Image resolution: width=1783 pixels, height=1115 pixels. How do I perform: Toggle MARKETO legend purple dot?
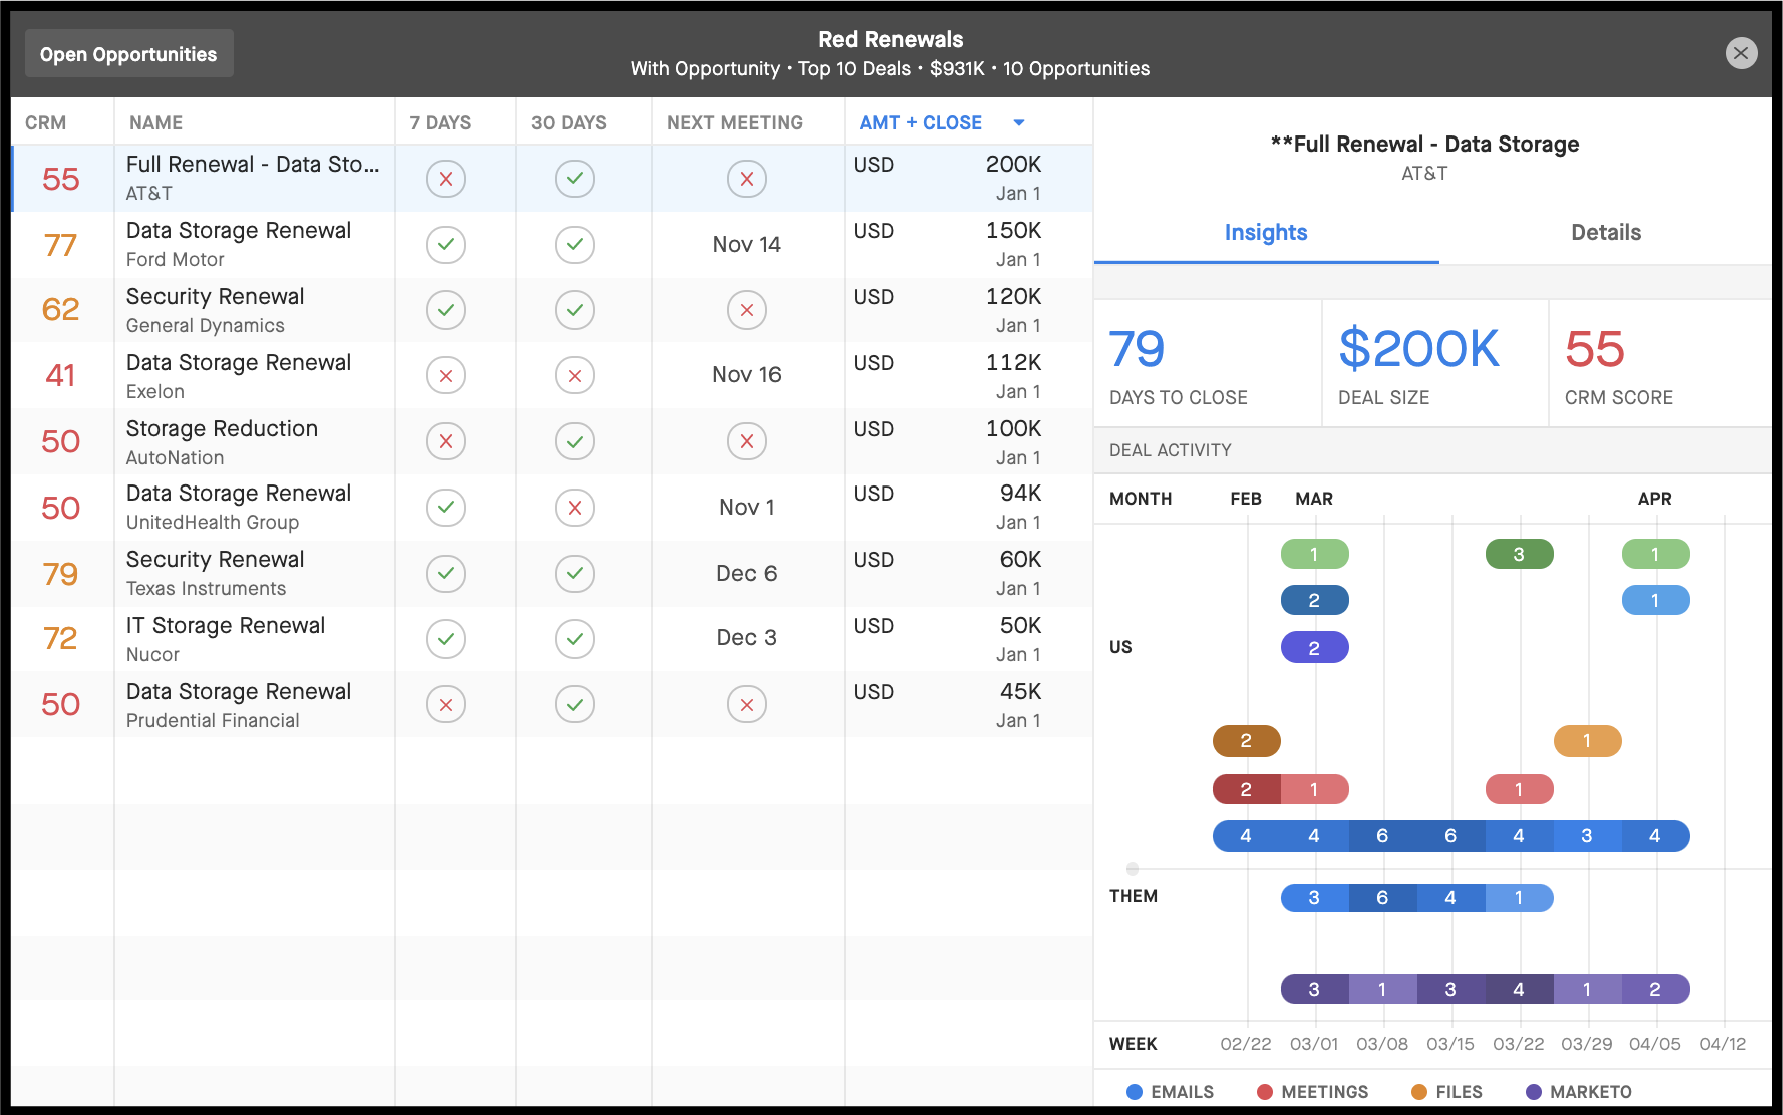(1534, 1092)
